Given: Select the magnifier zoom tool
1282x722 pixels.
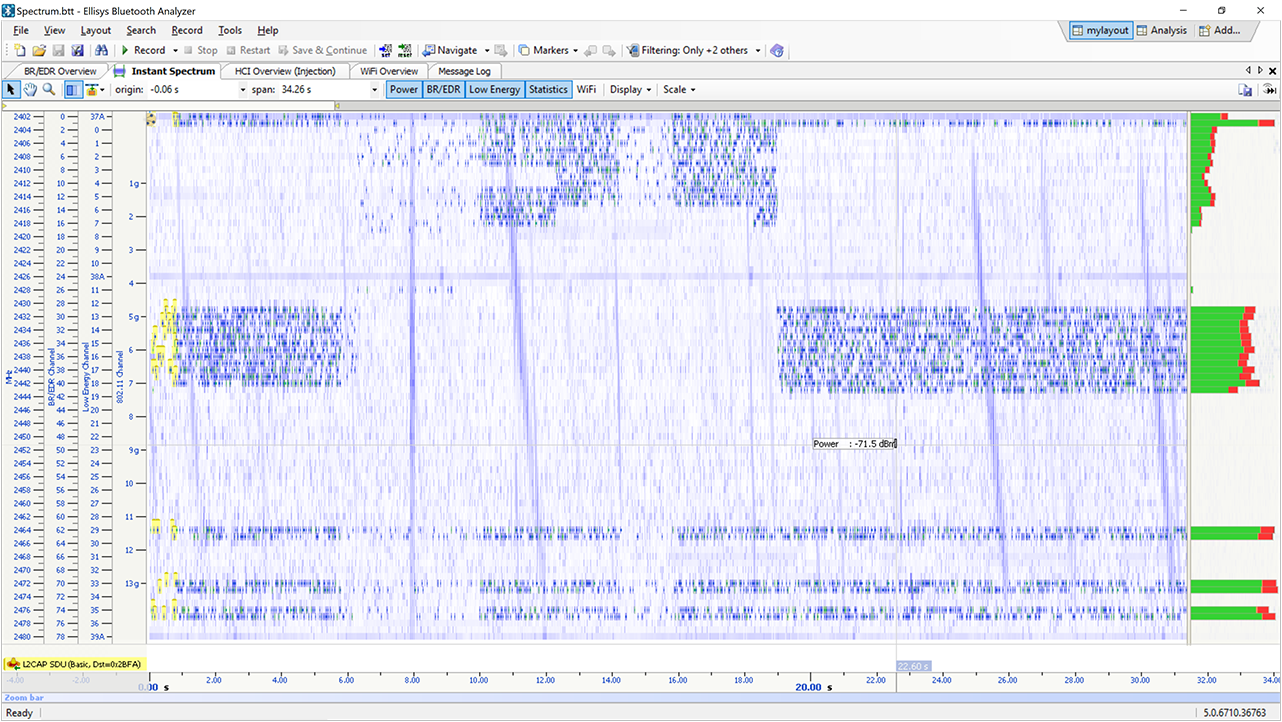Looking at the screenshot, I should pos(48,90).
